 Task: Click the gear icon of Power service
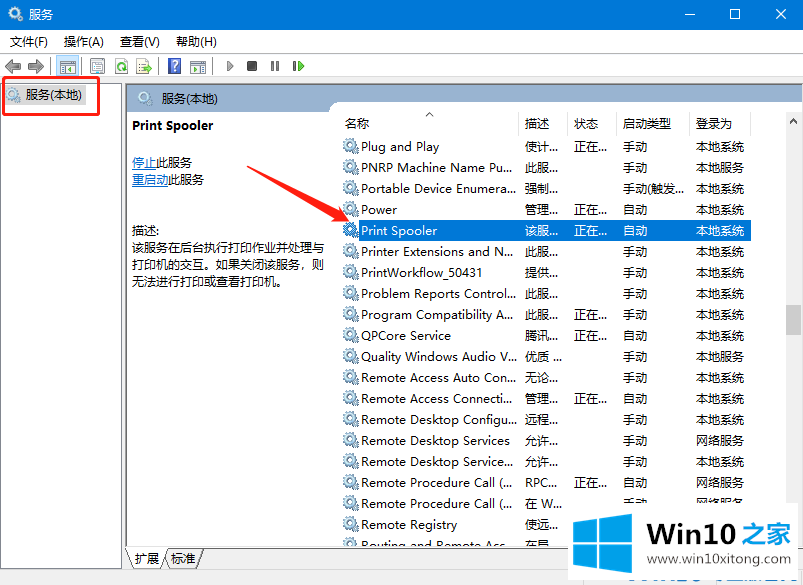click(x=350, y=210)
